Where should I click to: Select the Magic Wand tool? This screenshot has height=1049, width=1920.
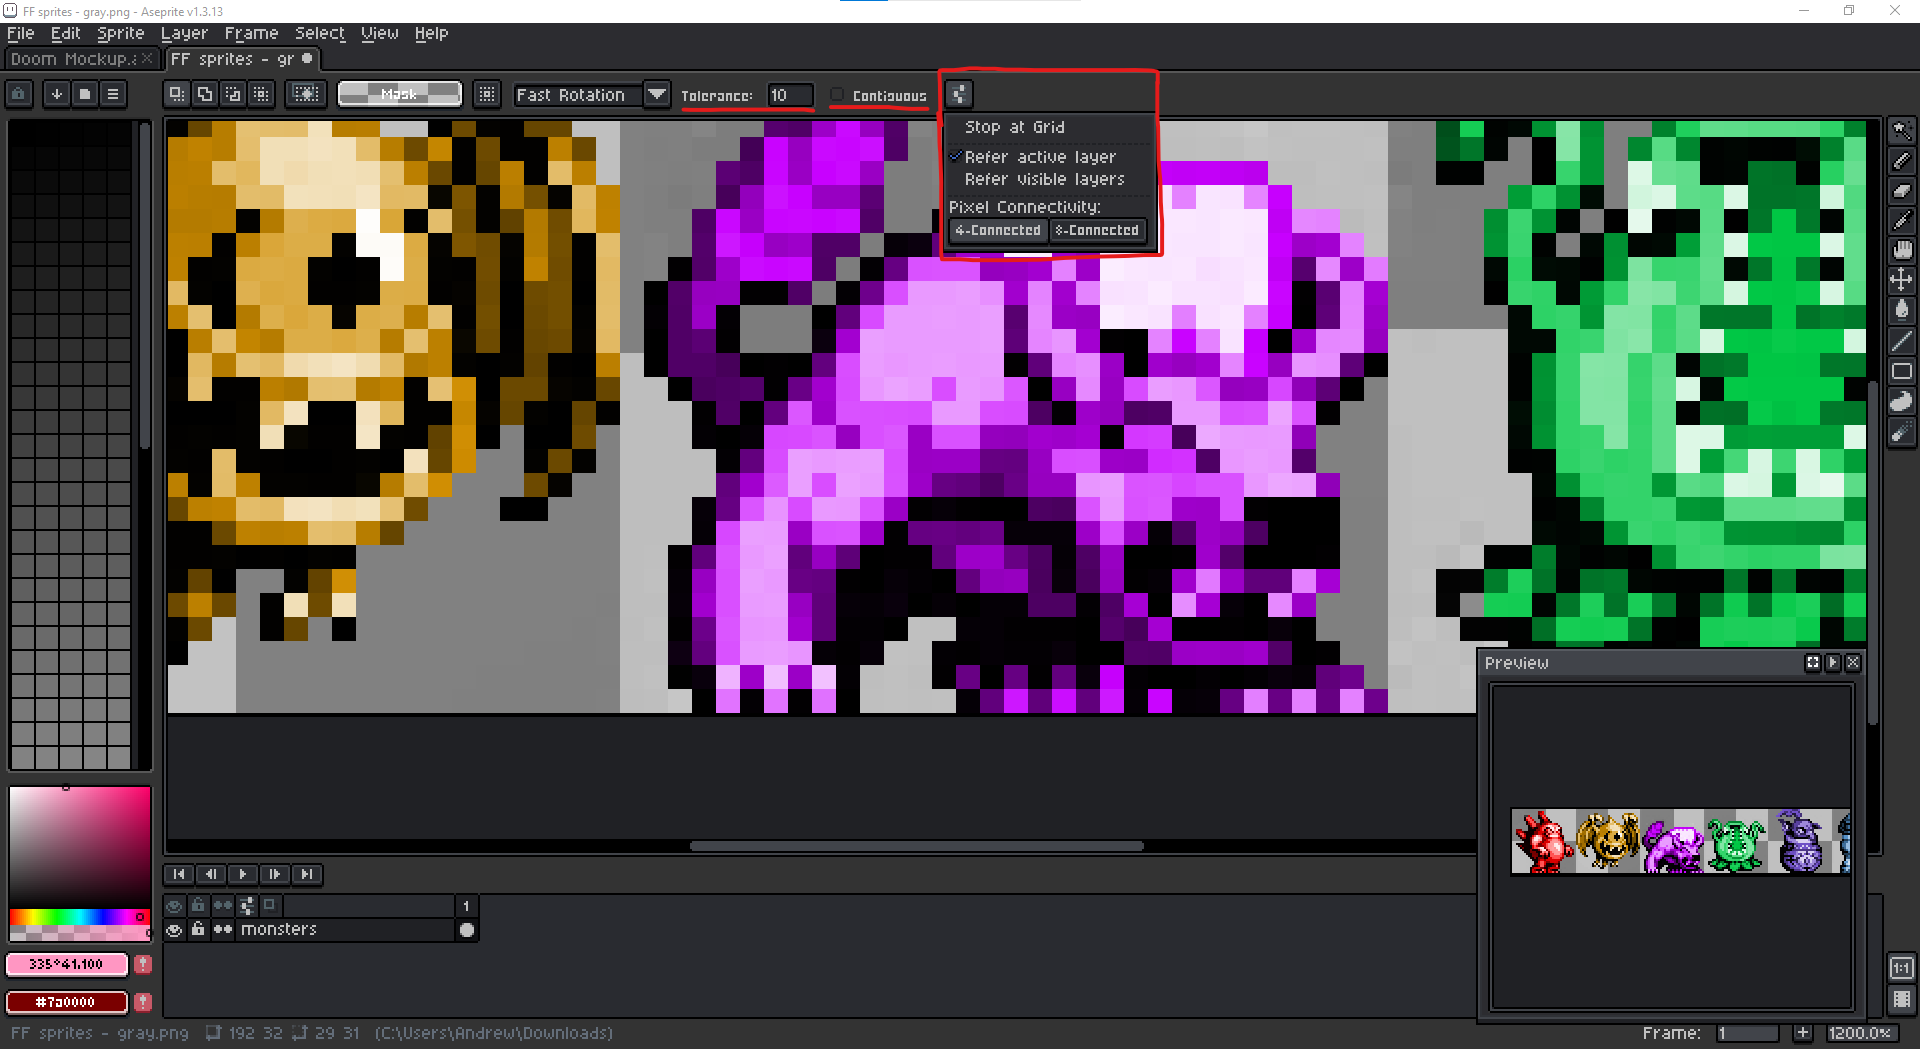1902,130
